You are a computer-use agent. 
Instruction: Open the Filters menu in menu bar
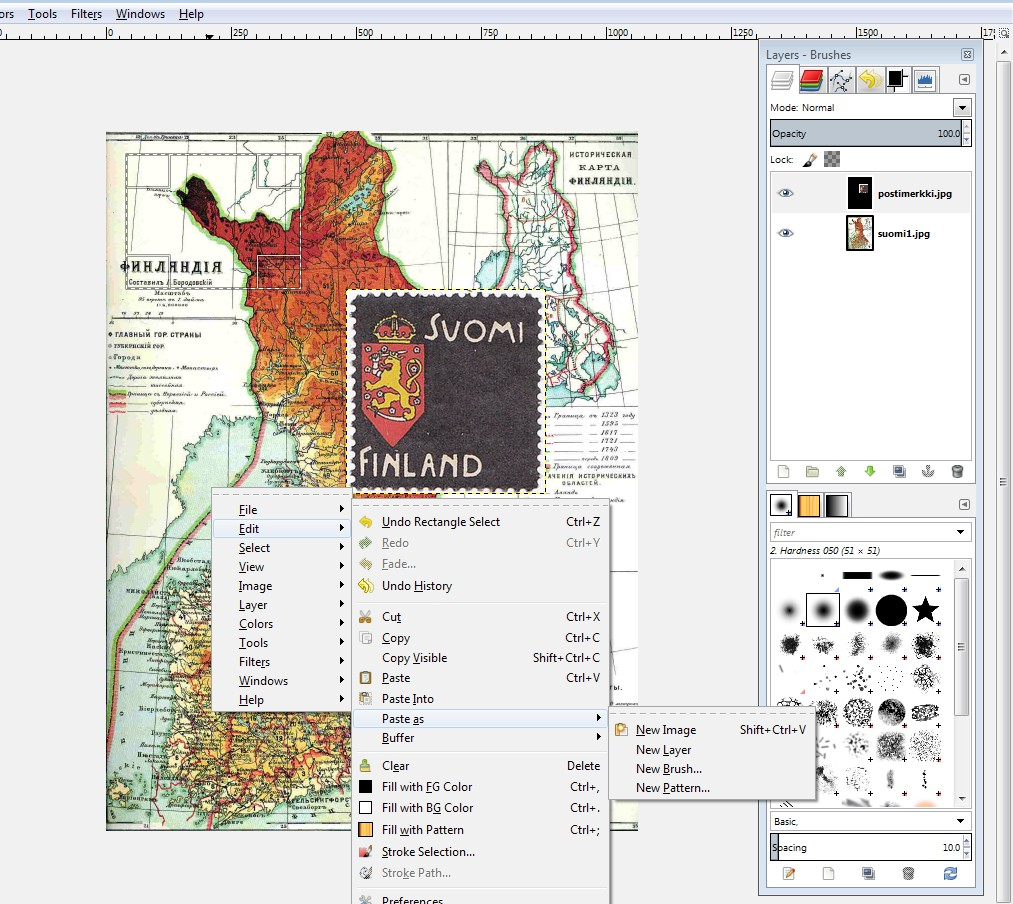(86, 14)
